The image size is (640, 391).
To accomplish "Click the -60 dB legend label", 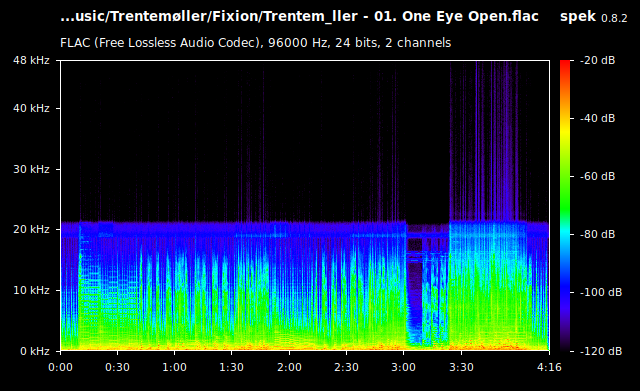I will pyautogui.click(x=598, y=176).
